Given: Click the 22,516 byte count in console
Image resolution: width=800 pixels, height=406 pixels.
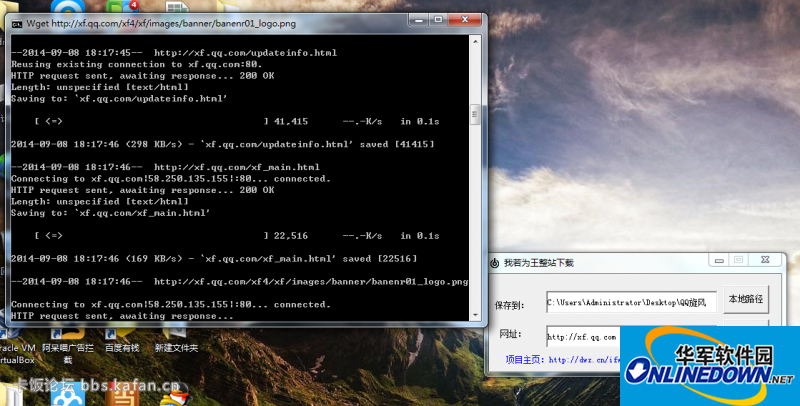Looking at the screenshot, I should (291, 236).
